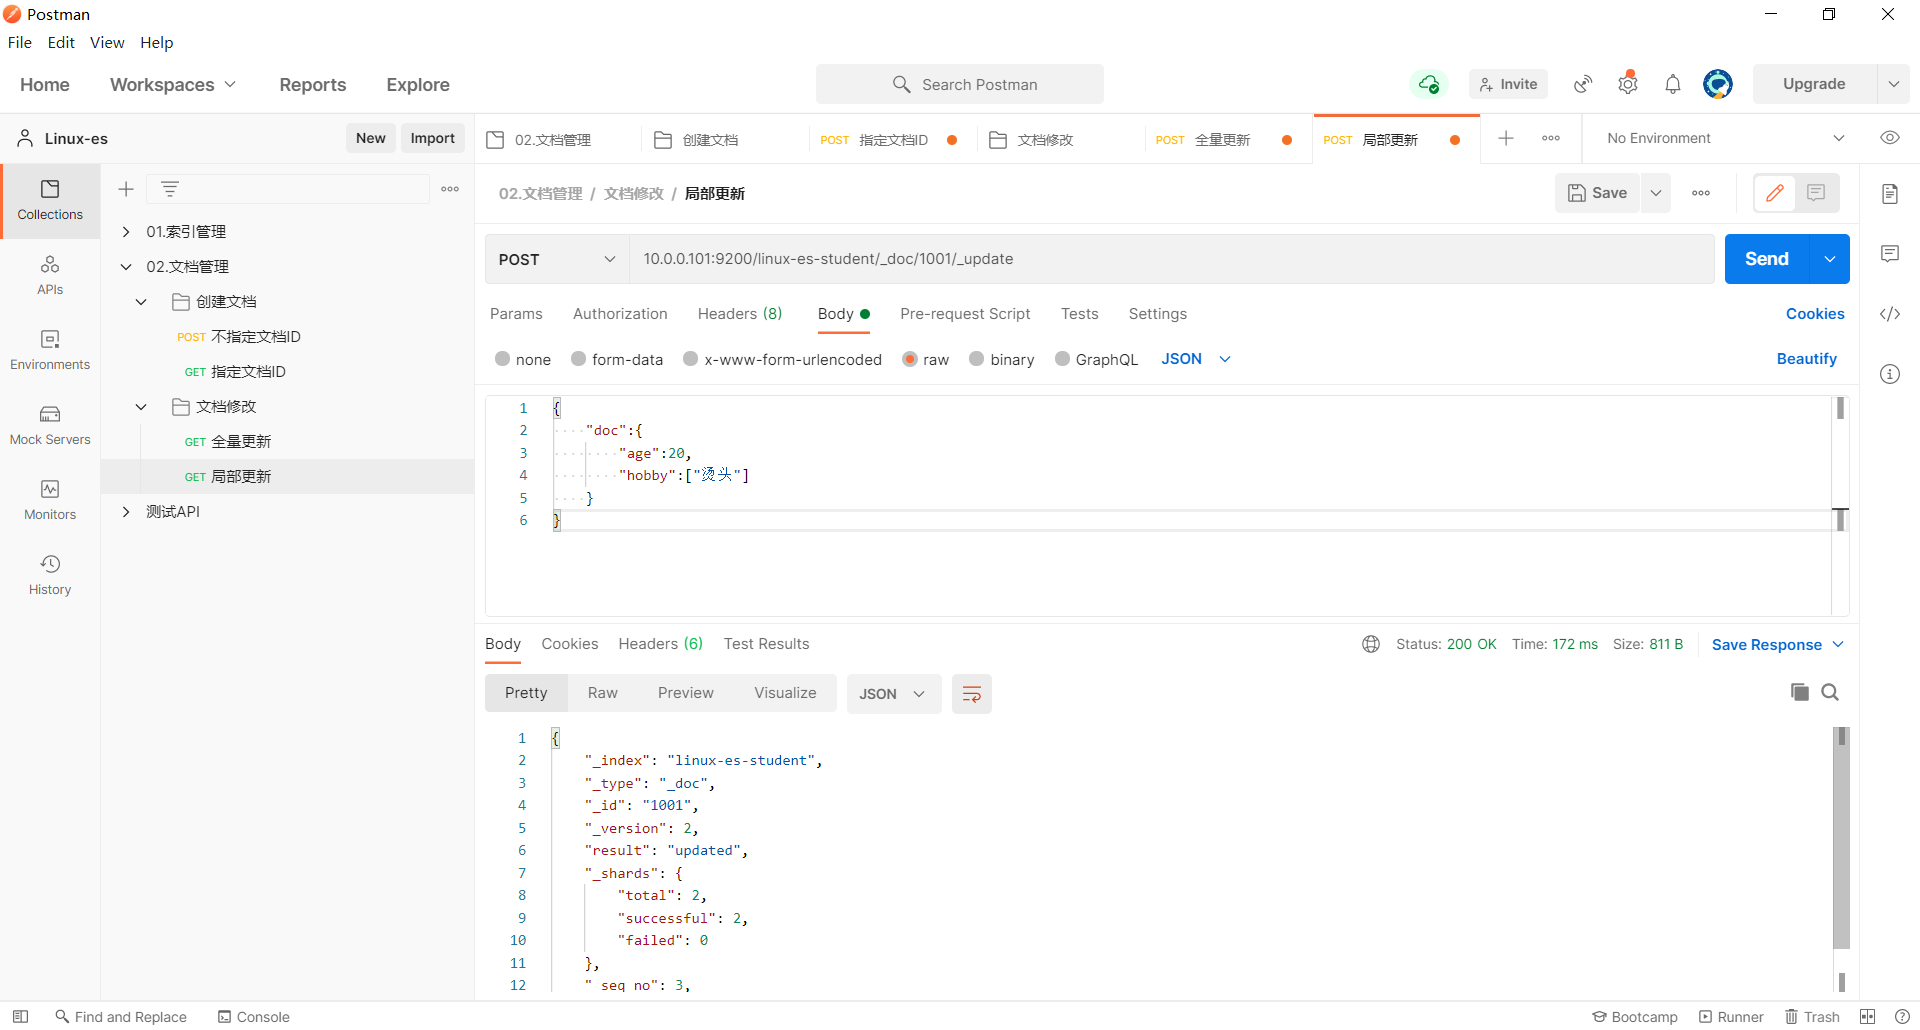Search the response with magnifier icon
The height and width of the screenshot is (1030, 1920).
(1830, 692)
